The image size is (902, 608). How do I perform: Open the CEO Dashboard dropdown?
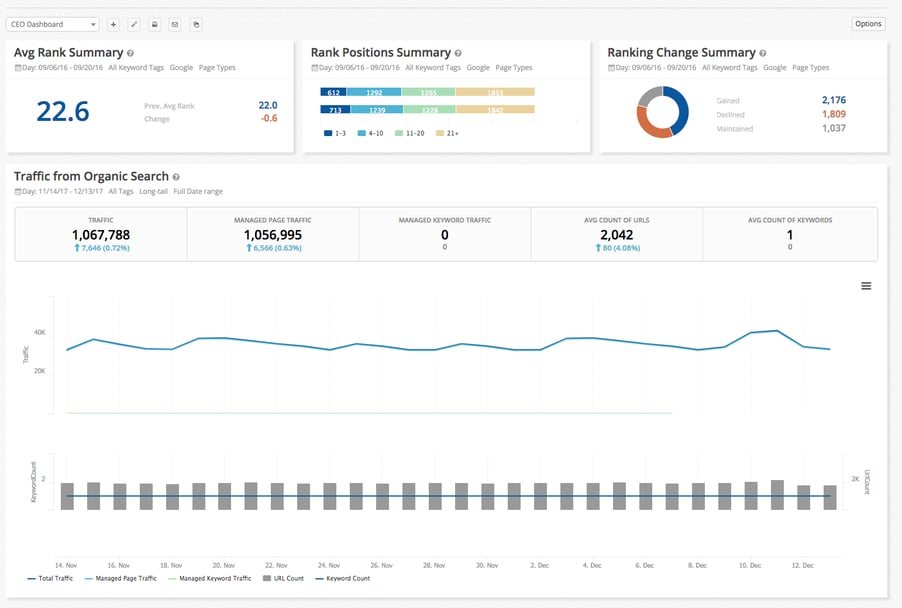[52, 24]
